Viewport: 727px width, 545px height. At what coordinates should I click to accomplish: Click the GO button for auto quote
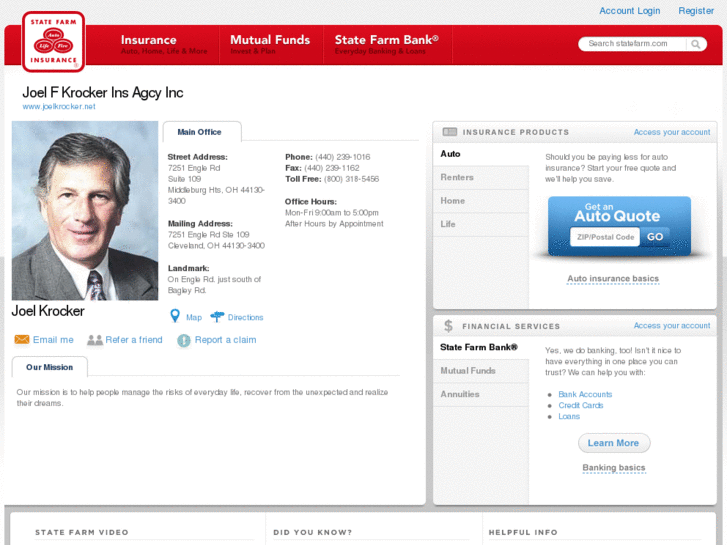click(x=655, y=237)
